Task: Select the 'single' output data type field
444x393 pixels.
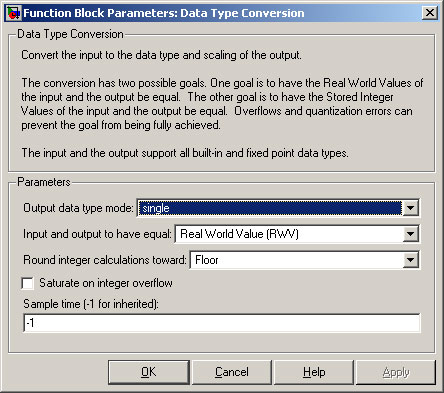Action: (x=270, y=208)
